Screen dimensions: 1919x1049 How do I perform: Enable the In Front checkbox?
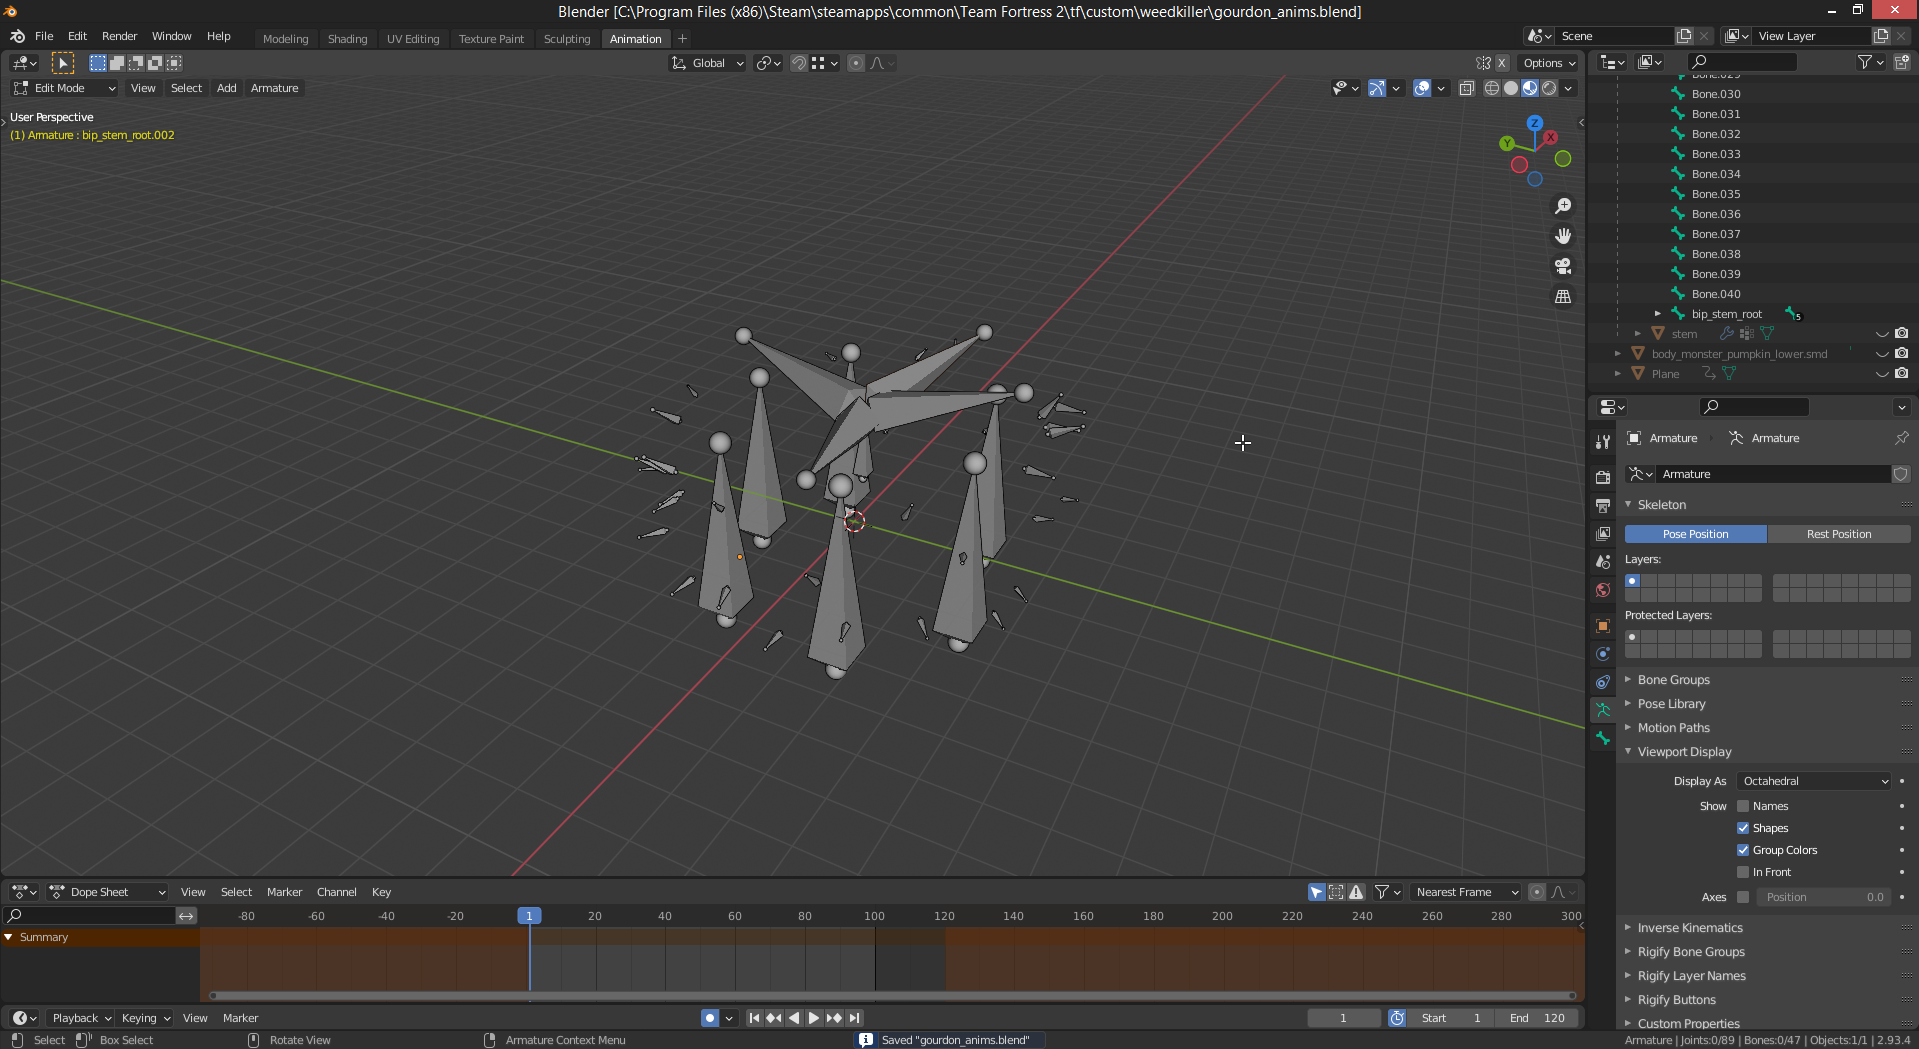coord(1743,872)
